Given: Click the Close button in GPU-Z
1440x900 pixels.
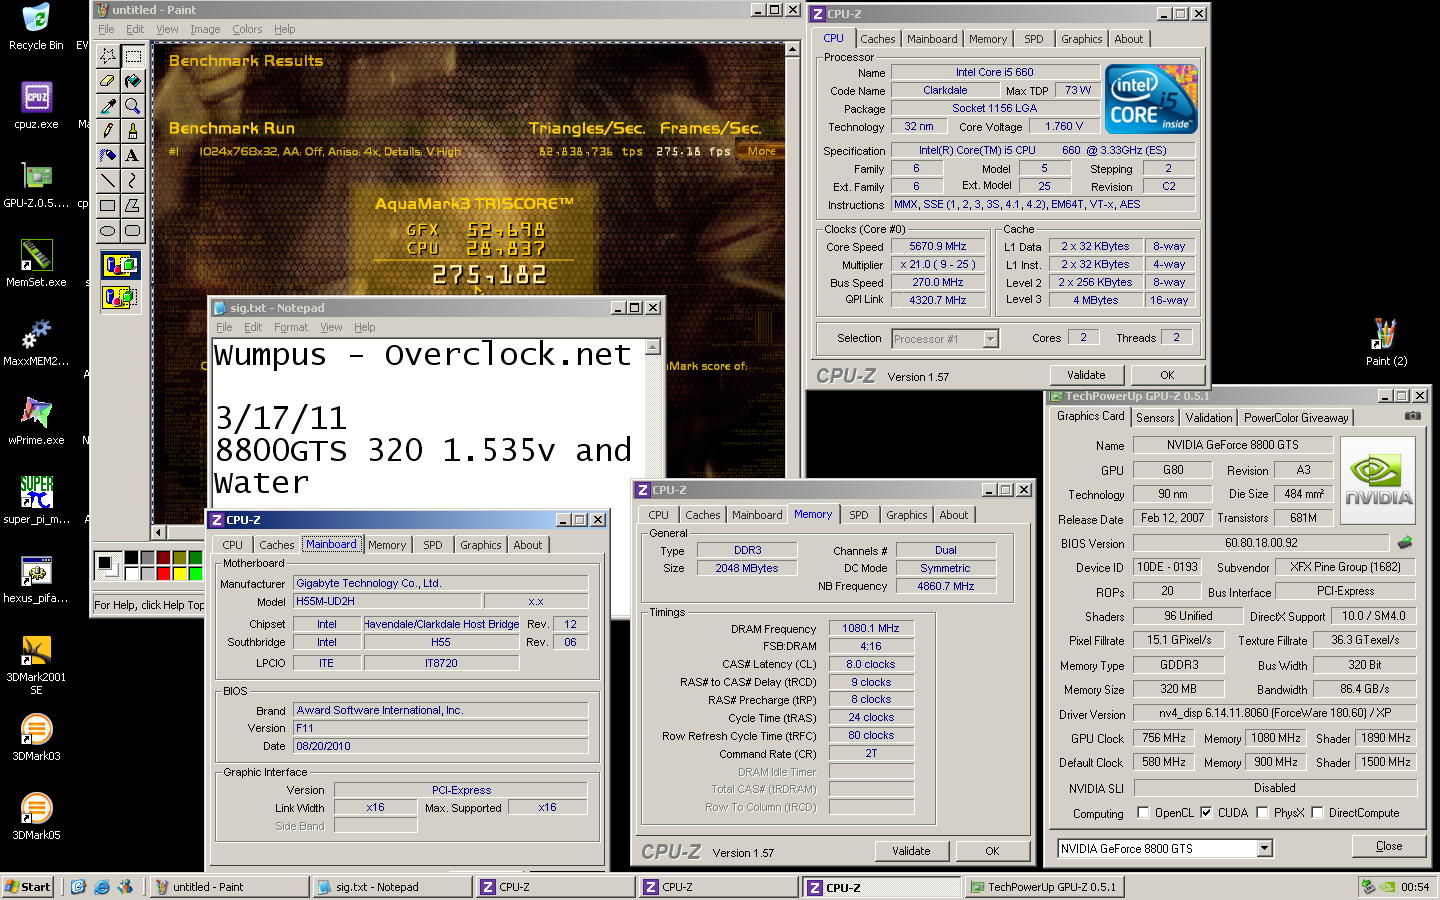Looking at the screenshot, I should pos(1389,846).
